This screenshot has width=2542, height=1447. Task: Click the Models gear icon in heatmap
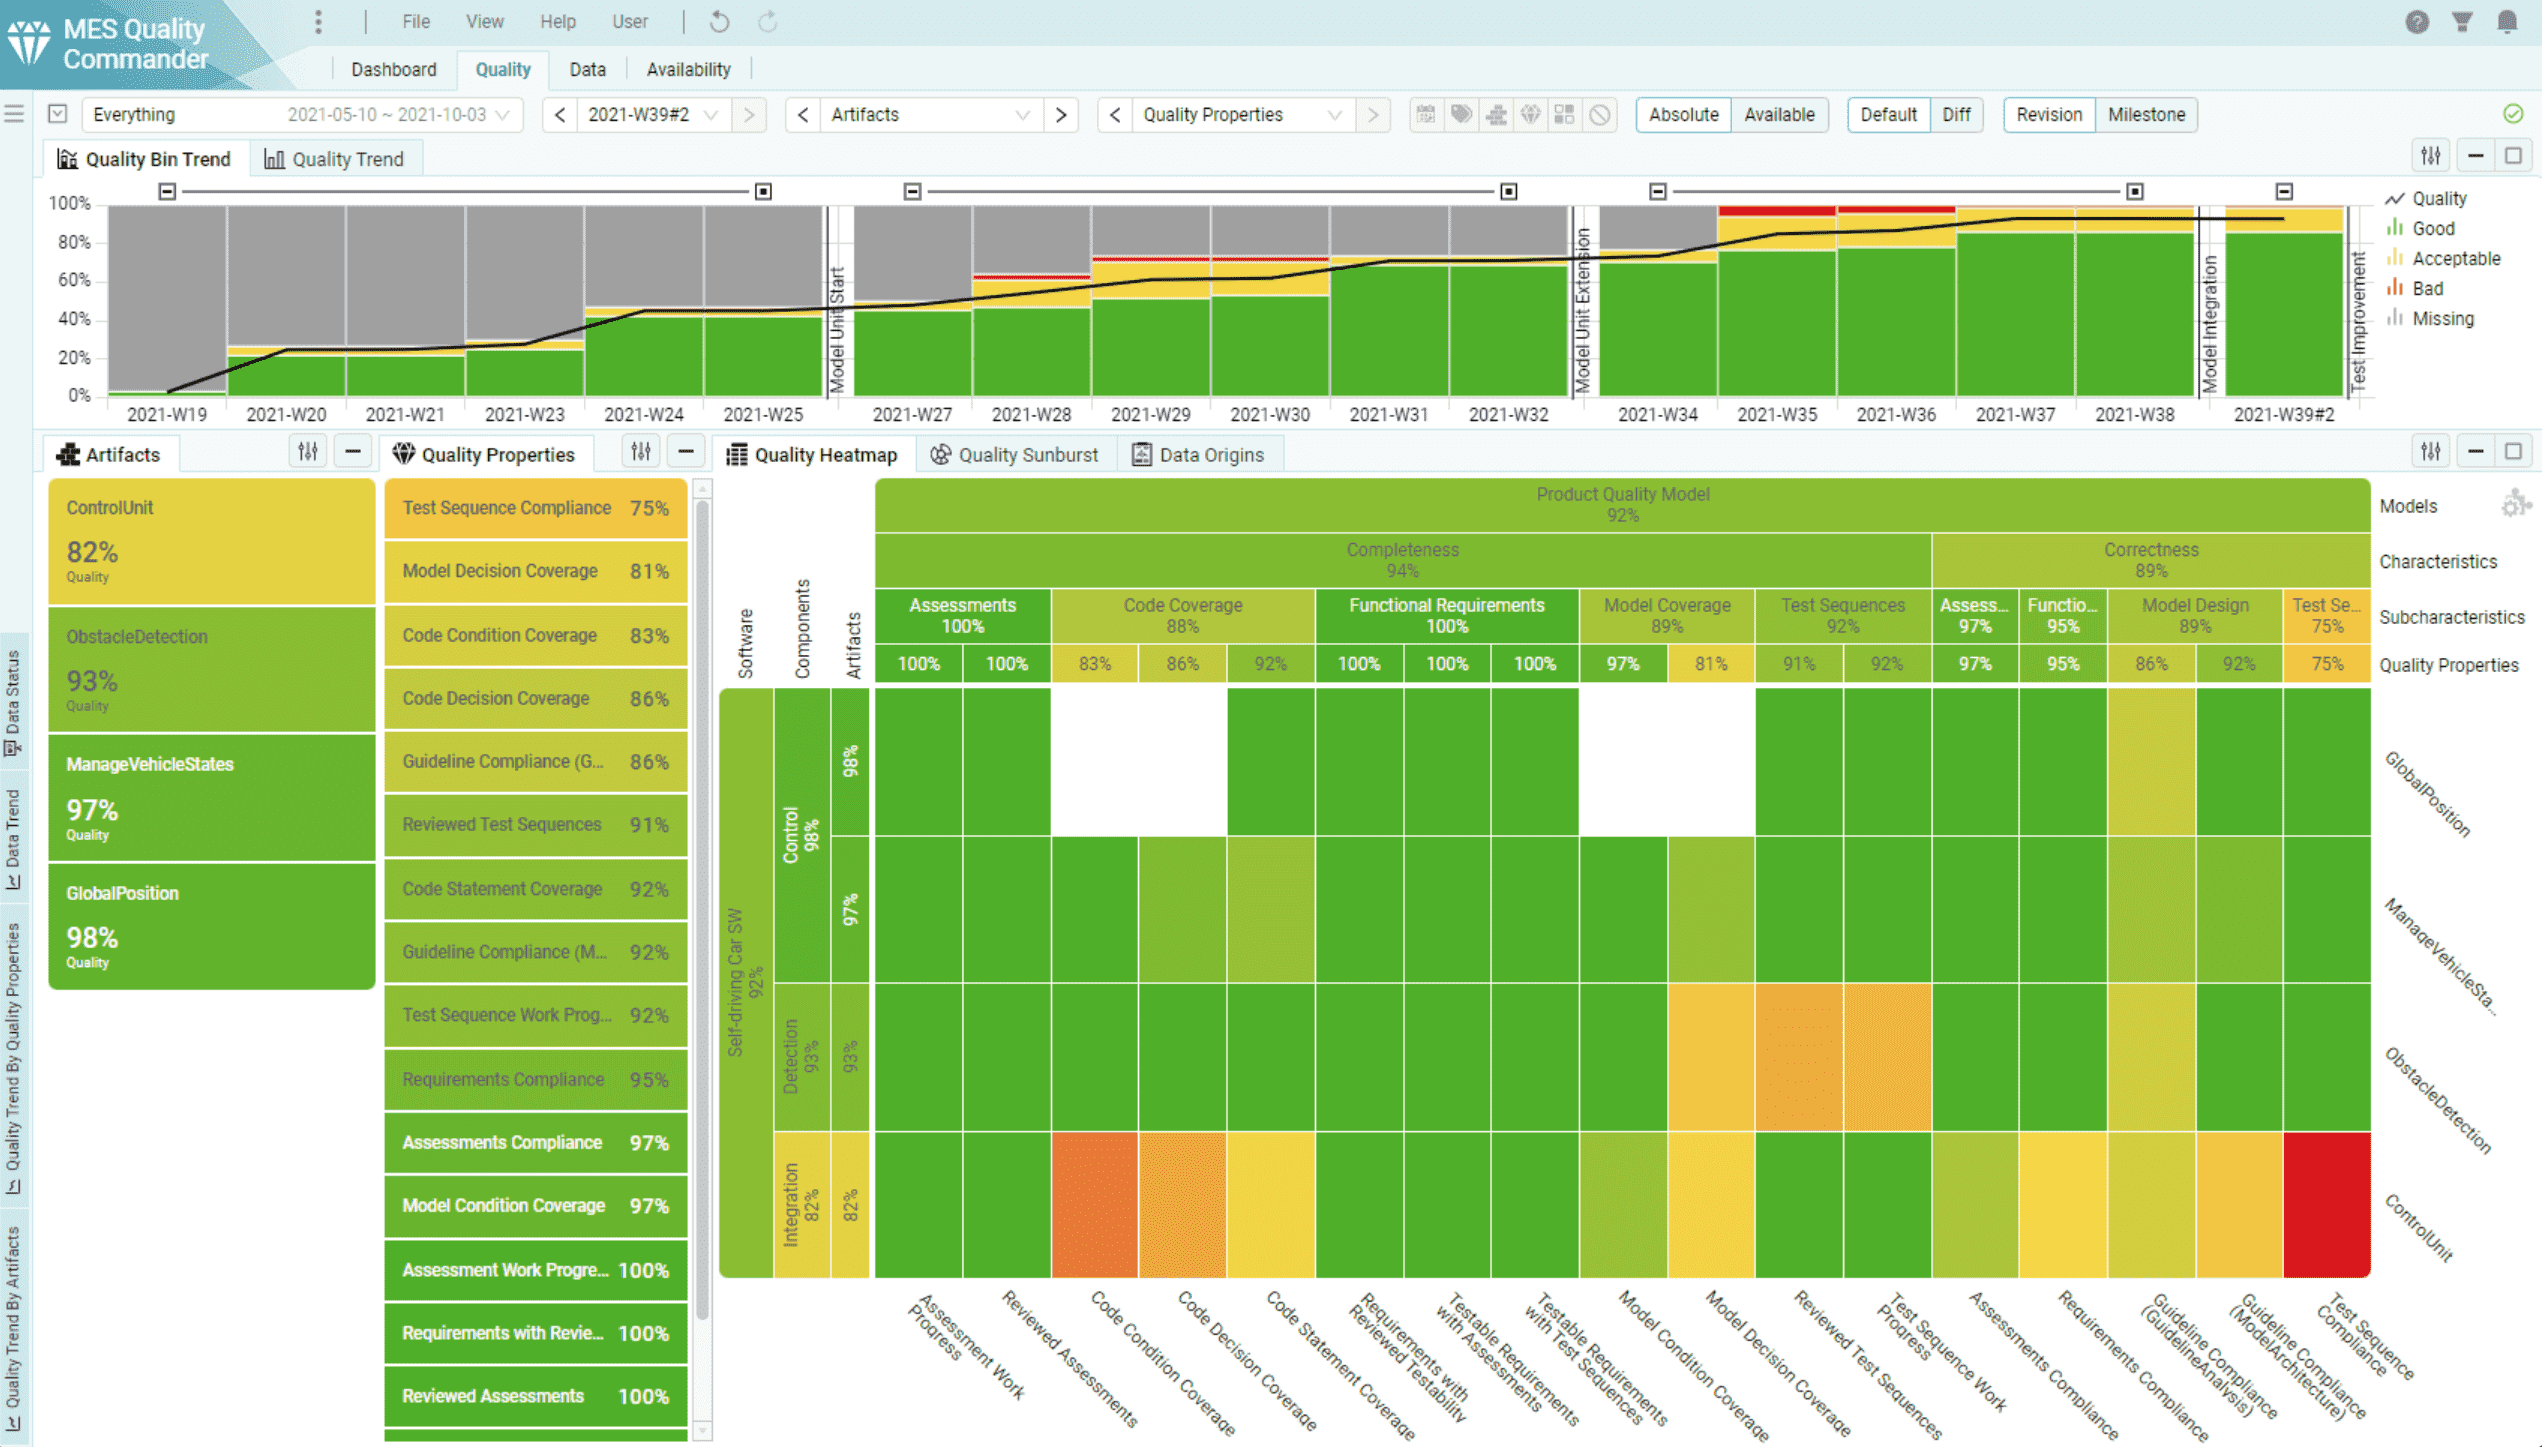pyautogui.click(x=2515, y=504)
